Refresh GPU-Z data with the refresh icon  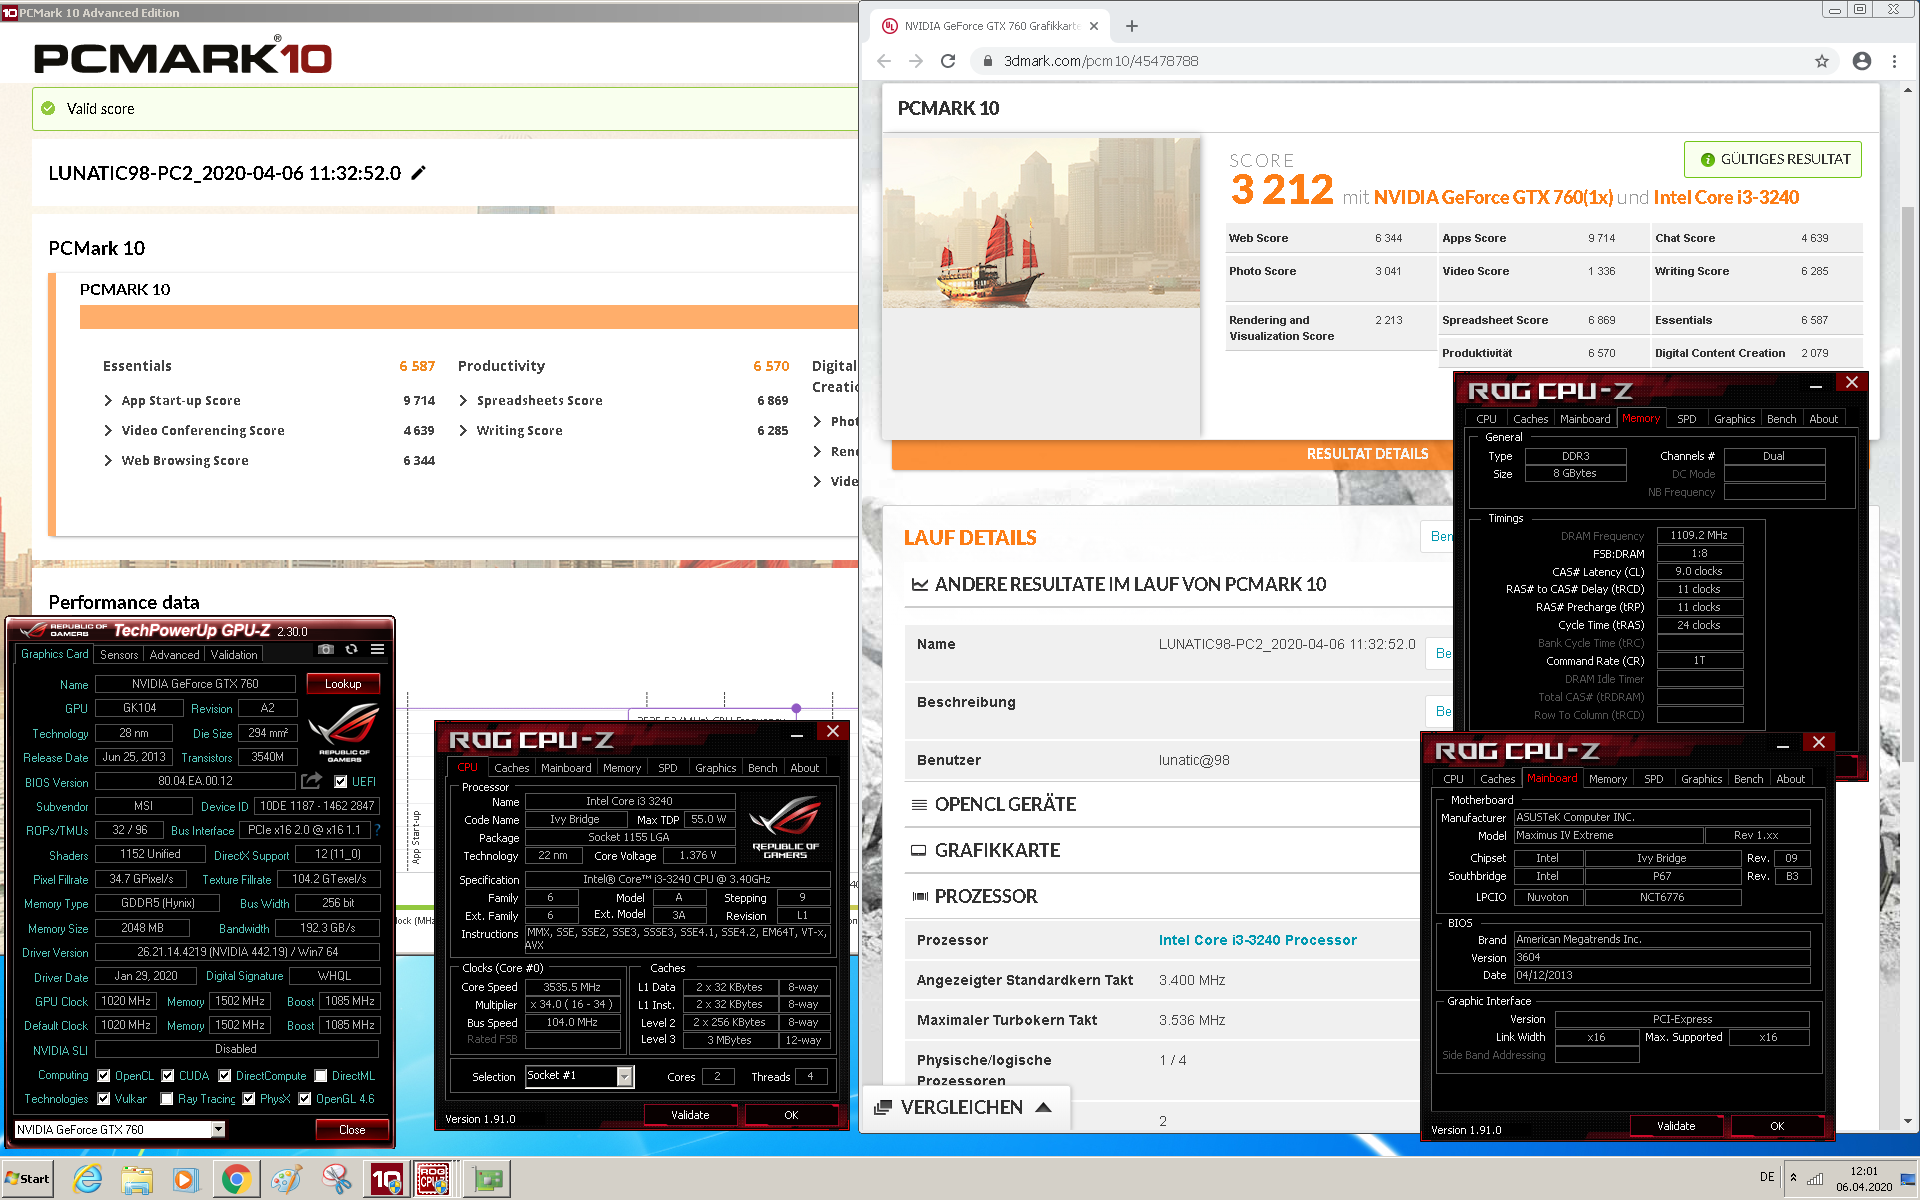[x=352, y=649]
